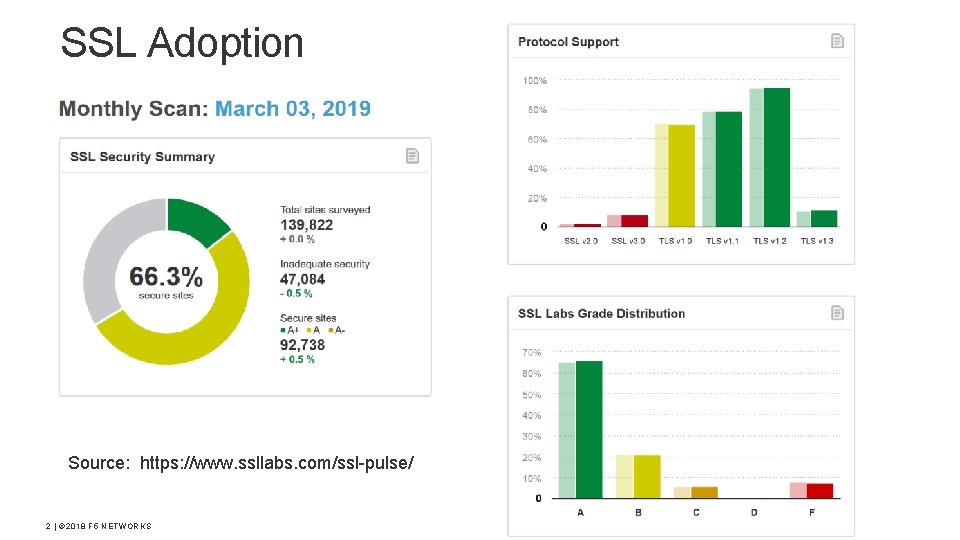This screenshot has width=960, height=540.
Task: Click the + 0.5 % secure sites change
Action: click(x=298, y=359)
